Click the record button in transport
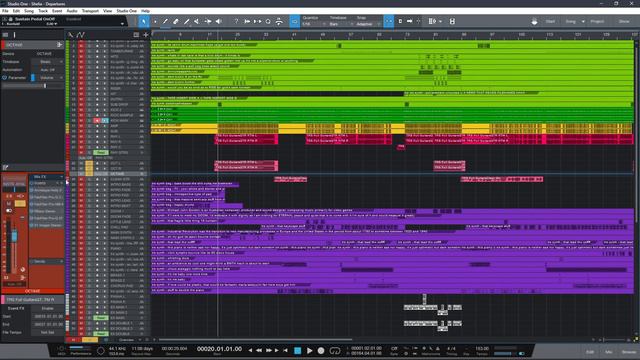The width and height of the screenshot is (640, 360). pyautogui.click(x=321, y=350)
